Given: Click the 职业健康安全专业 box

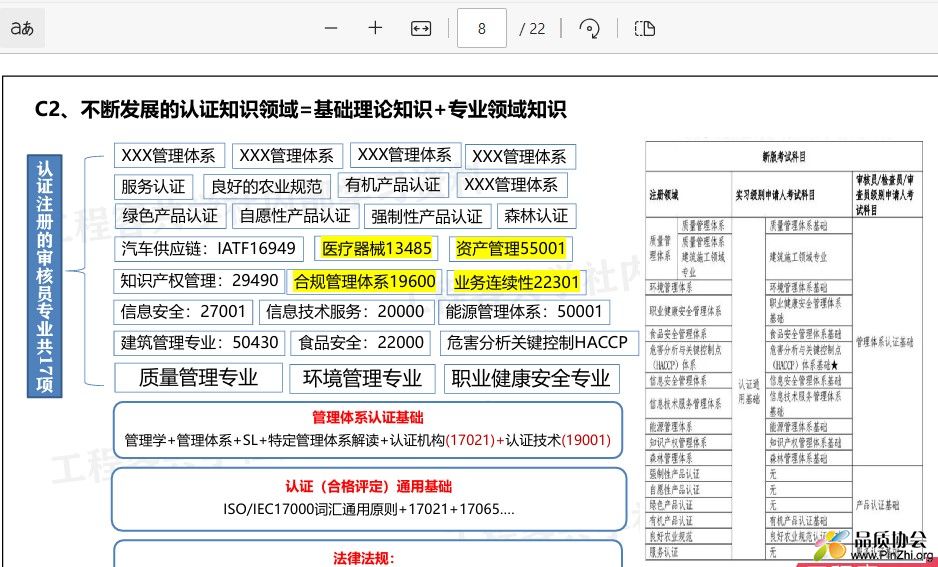Looking at the screenshot, I should [531, 379].
